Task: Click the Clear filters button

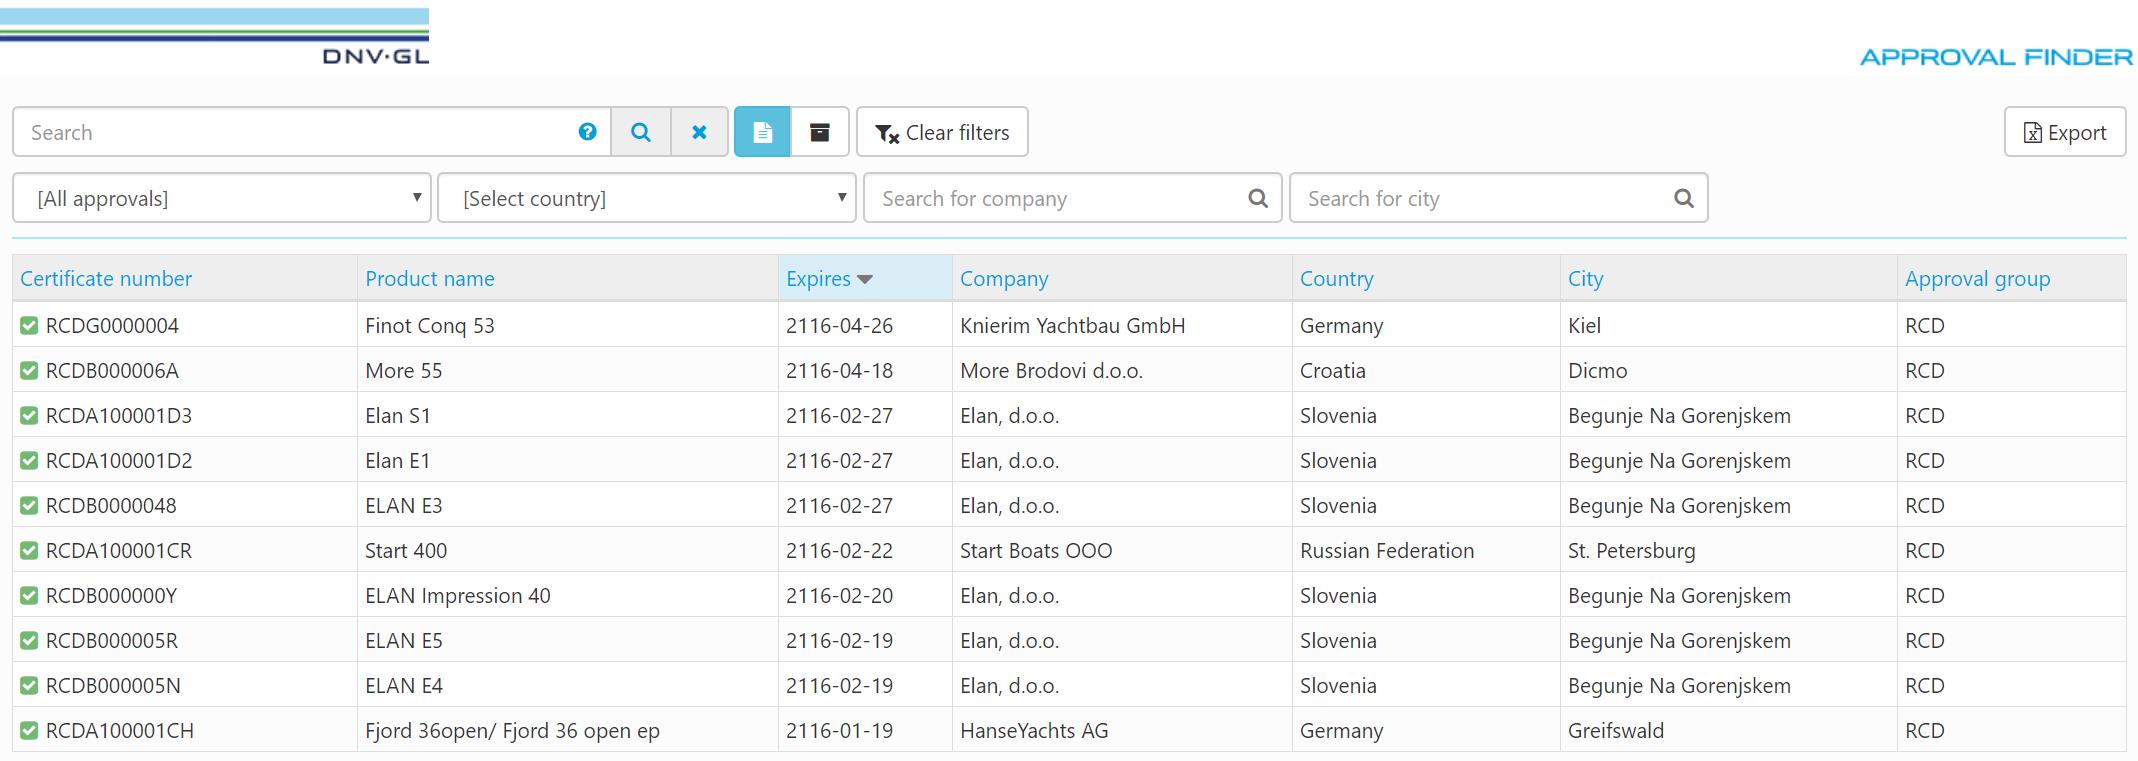Action: pyautogui.click(x=942, y=132)
